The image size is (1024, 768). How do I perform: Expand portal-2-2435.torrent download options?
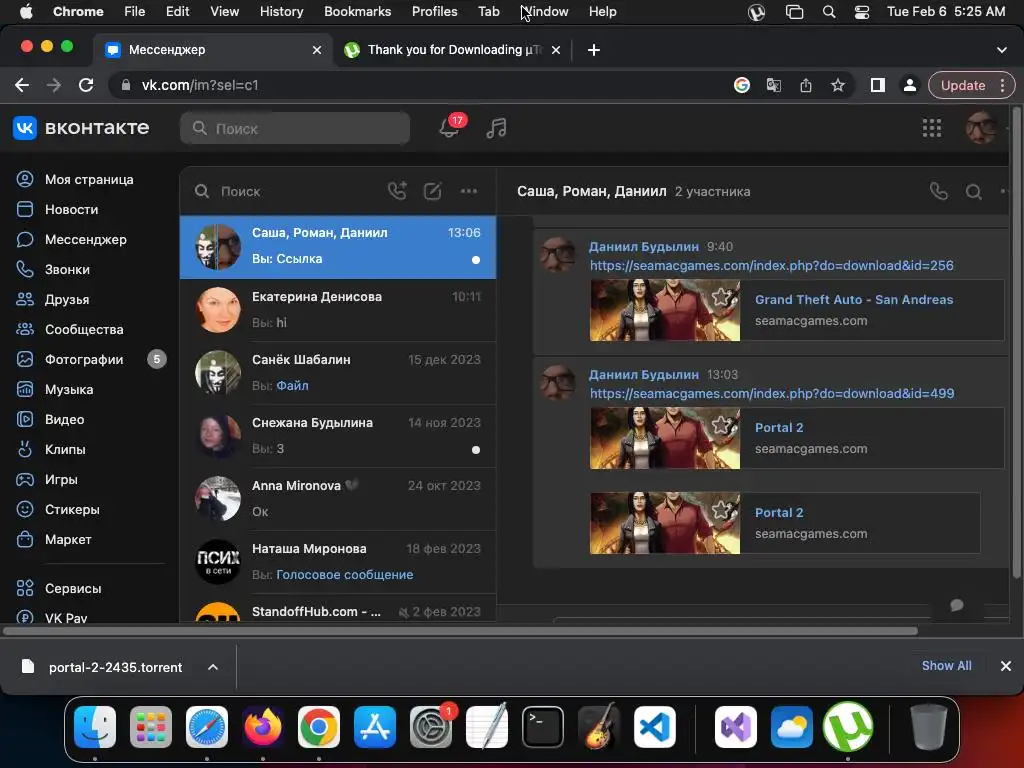pos(213,667)
